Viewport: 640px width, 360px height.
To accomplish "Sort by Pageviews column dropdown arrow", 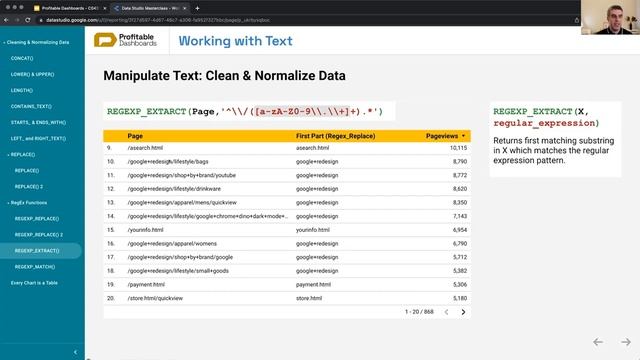I will 463,136.
